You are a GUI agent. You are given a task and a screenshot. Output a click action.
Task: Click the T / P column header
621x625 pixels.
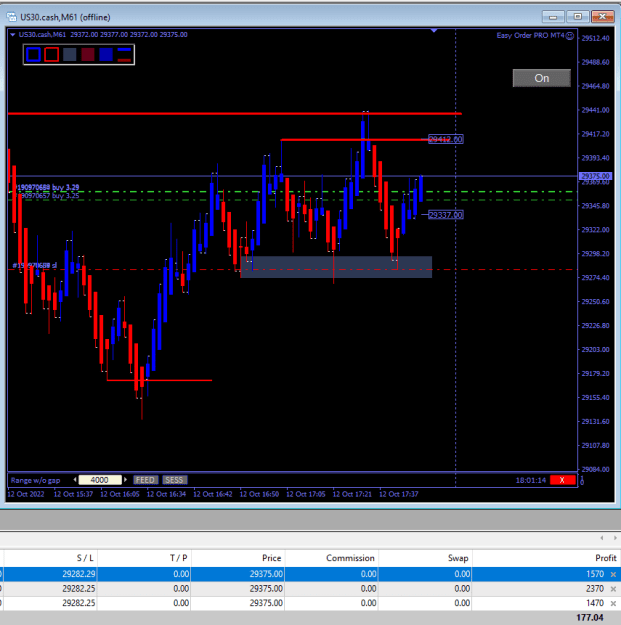(x=179, y=558)
